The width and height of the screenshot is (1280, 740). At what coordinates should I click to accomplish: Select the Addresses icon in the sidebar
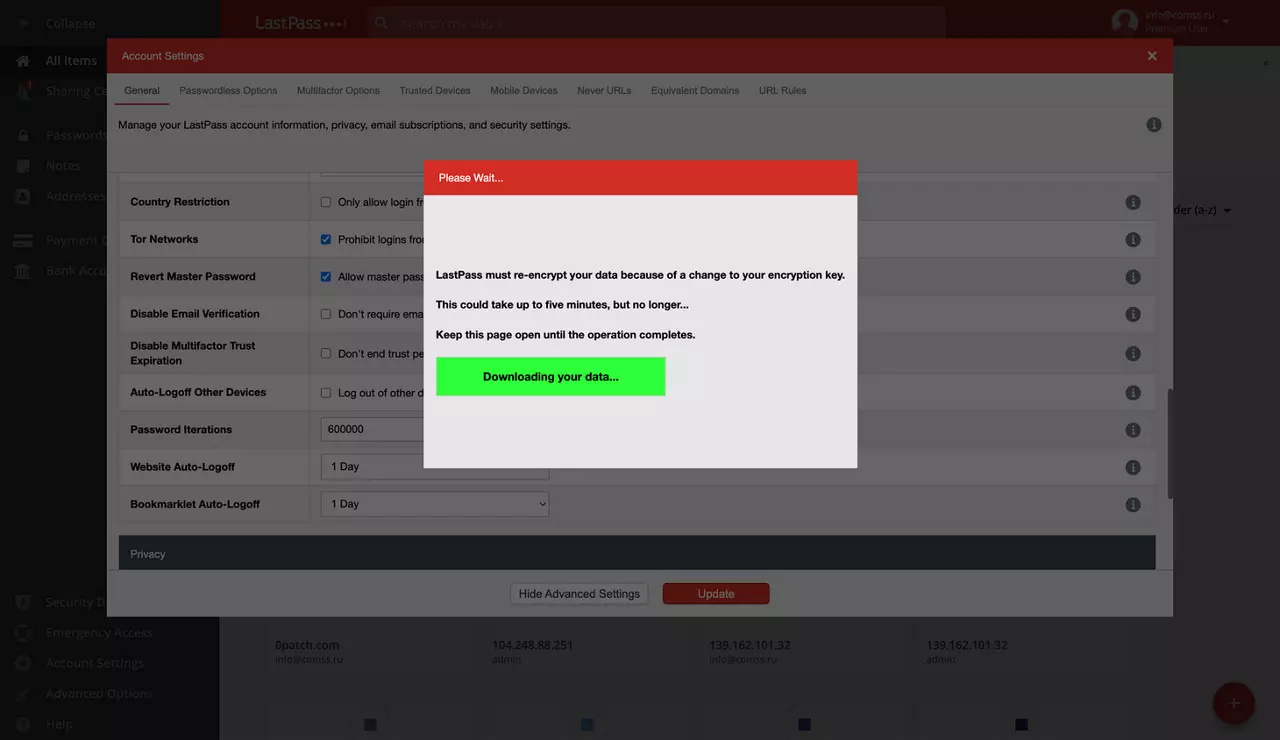click(x=23, y=196)
